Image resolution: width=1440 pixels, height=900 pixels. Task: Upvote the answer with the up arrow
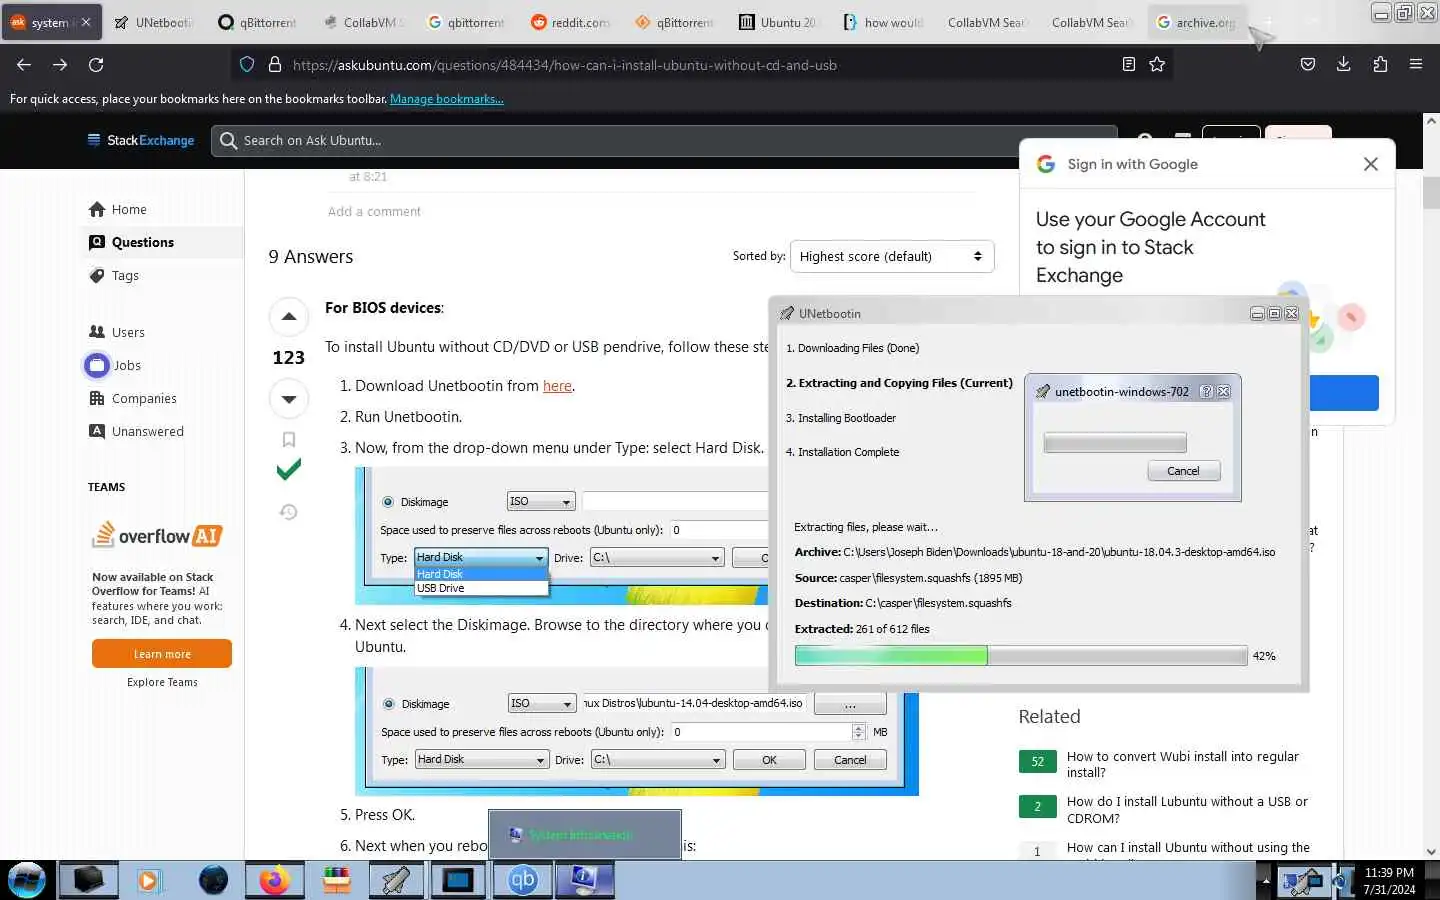289,317
